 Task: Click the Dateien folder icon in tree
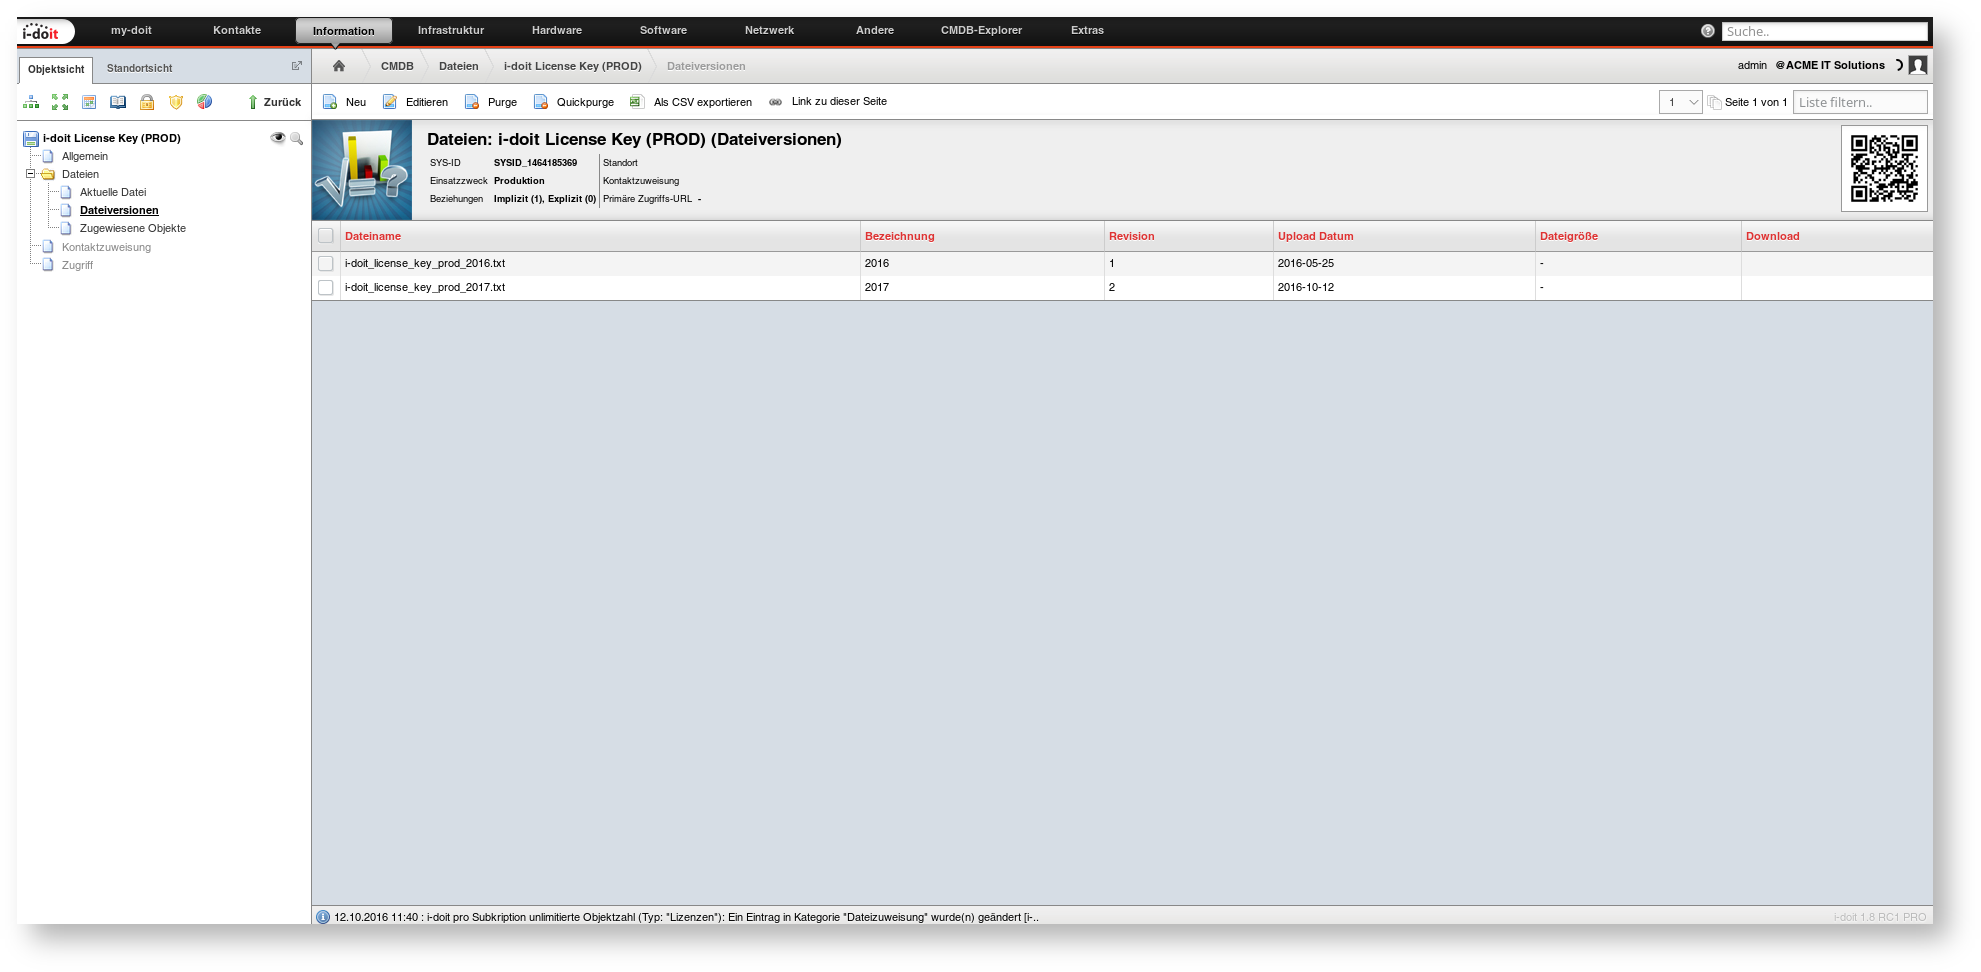48,174
